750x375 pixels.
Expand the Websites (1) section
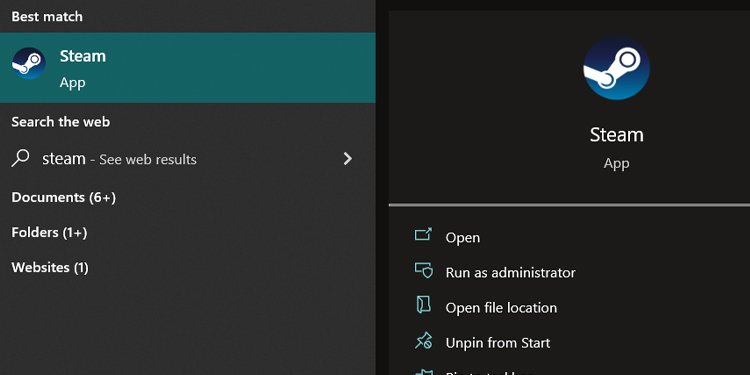point(50,267)
